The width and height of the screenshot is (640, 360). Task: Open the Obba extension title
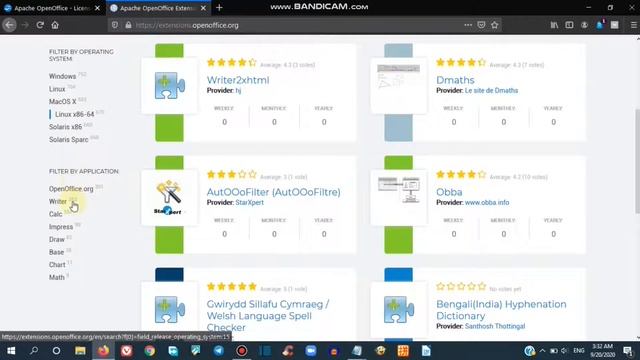[449, 192]
